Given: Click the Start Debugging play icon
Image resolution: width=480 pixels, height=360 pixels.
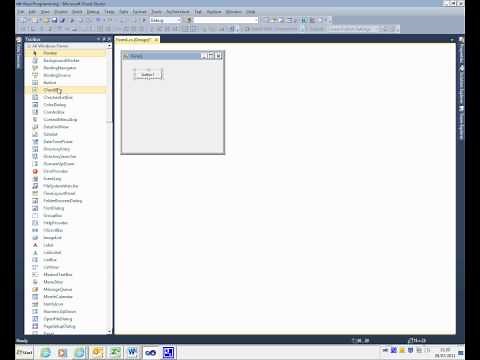Looking at the screenshot, I should [x=144, y=20].
